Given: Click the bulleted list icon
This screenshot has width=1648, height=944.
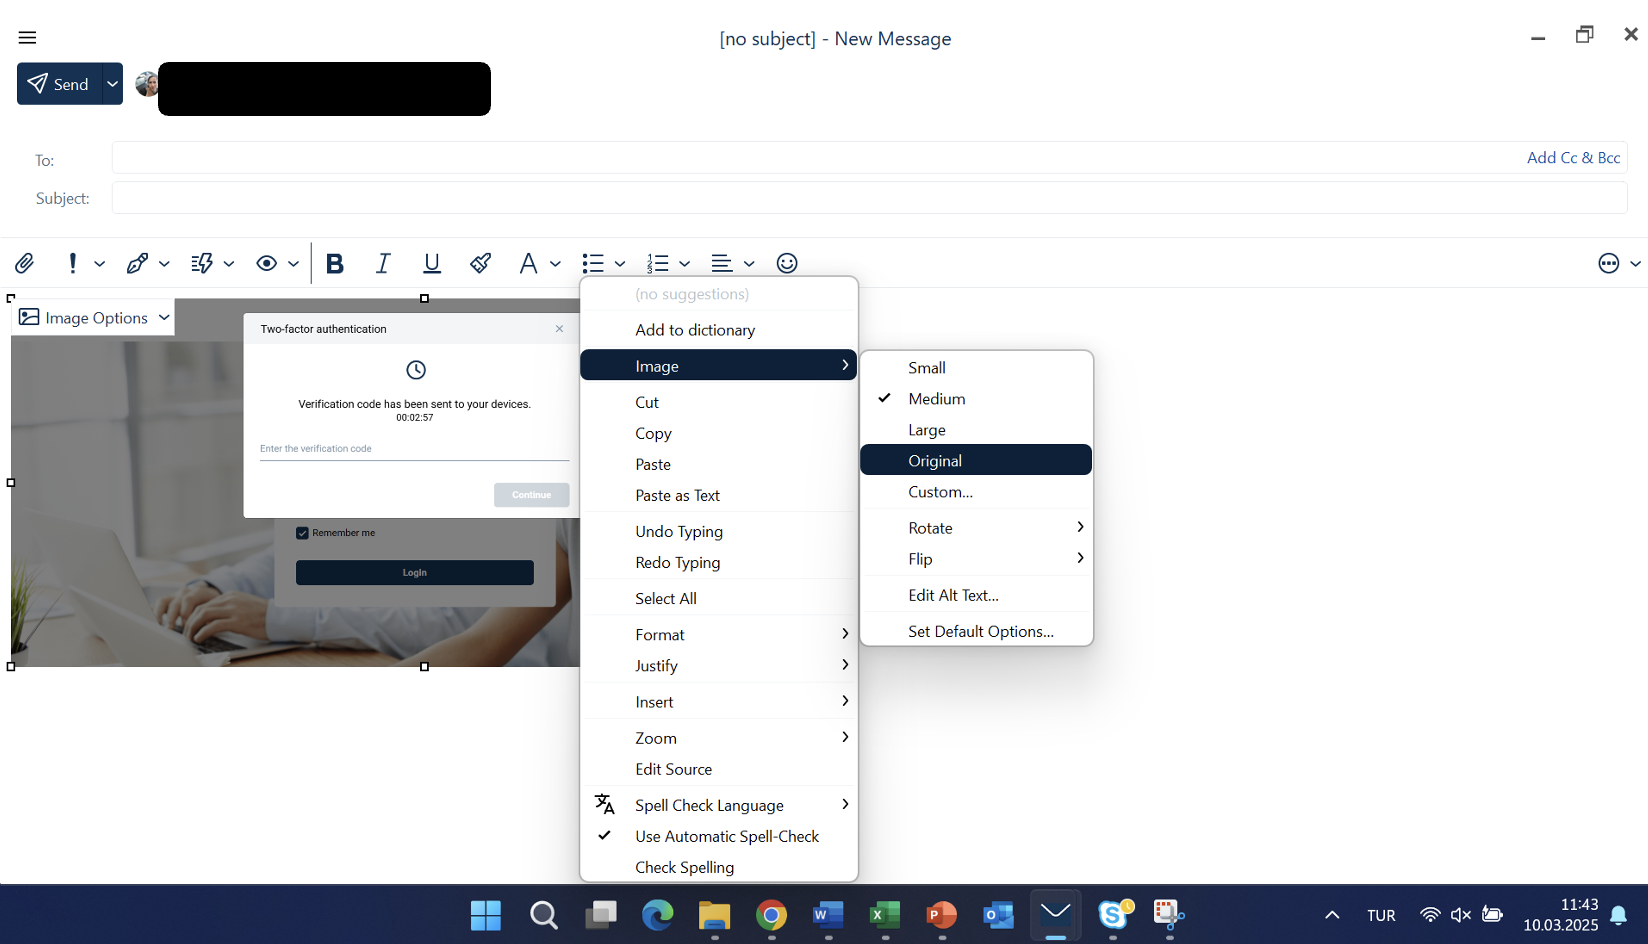Looking at the screenshot, I should 593,263.
